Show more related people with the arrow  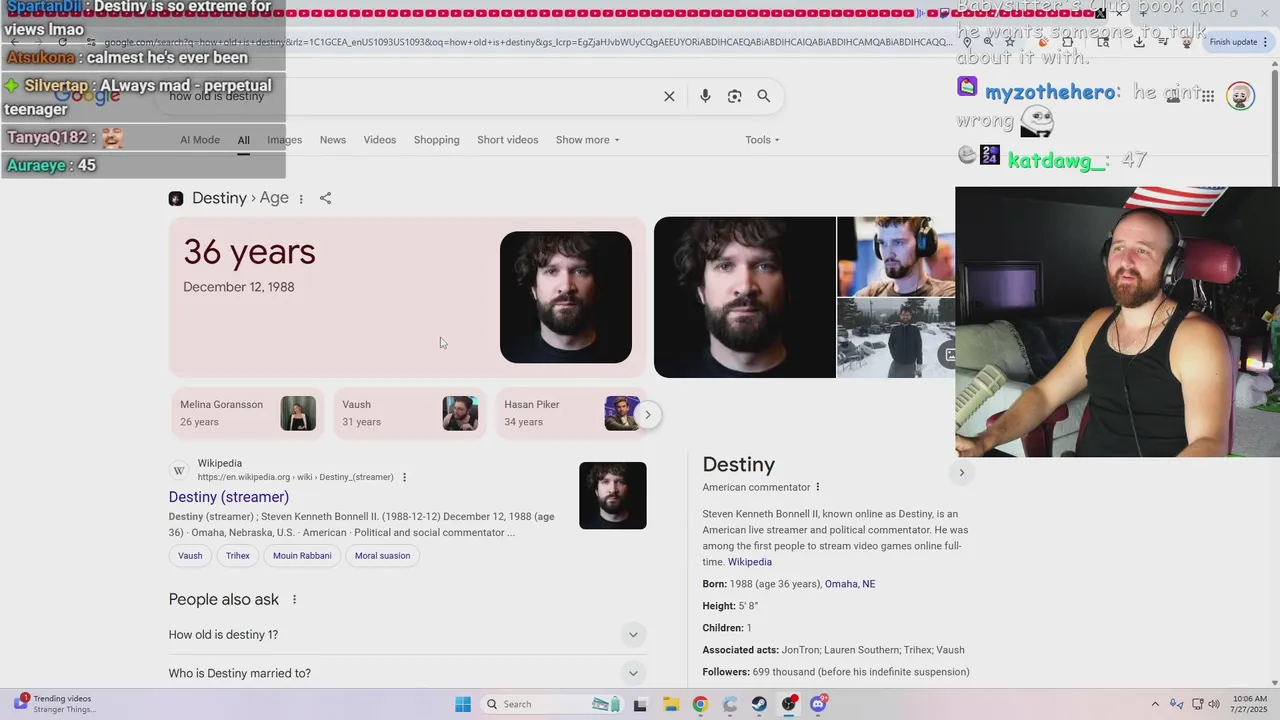647,414
